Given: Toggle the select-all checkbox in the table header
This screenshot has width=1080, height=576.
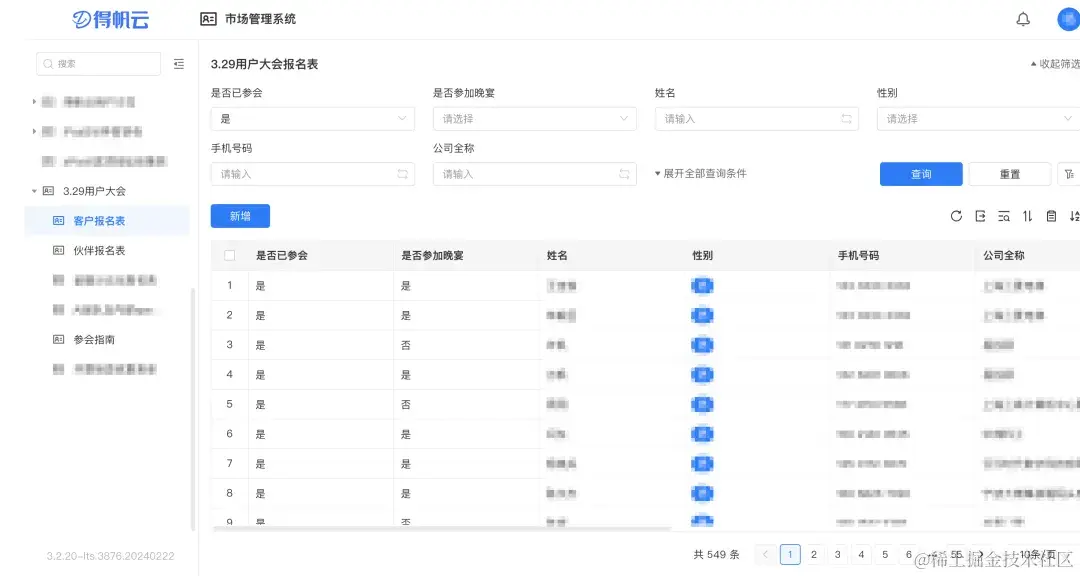Looking at the screenshot, I should (227, 255).
